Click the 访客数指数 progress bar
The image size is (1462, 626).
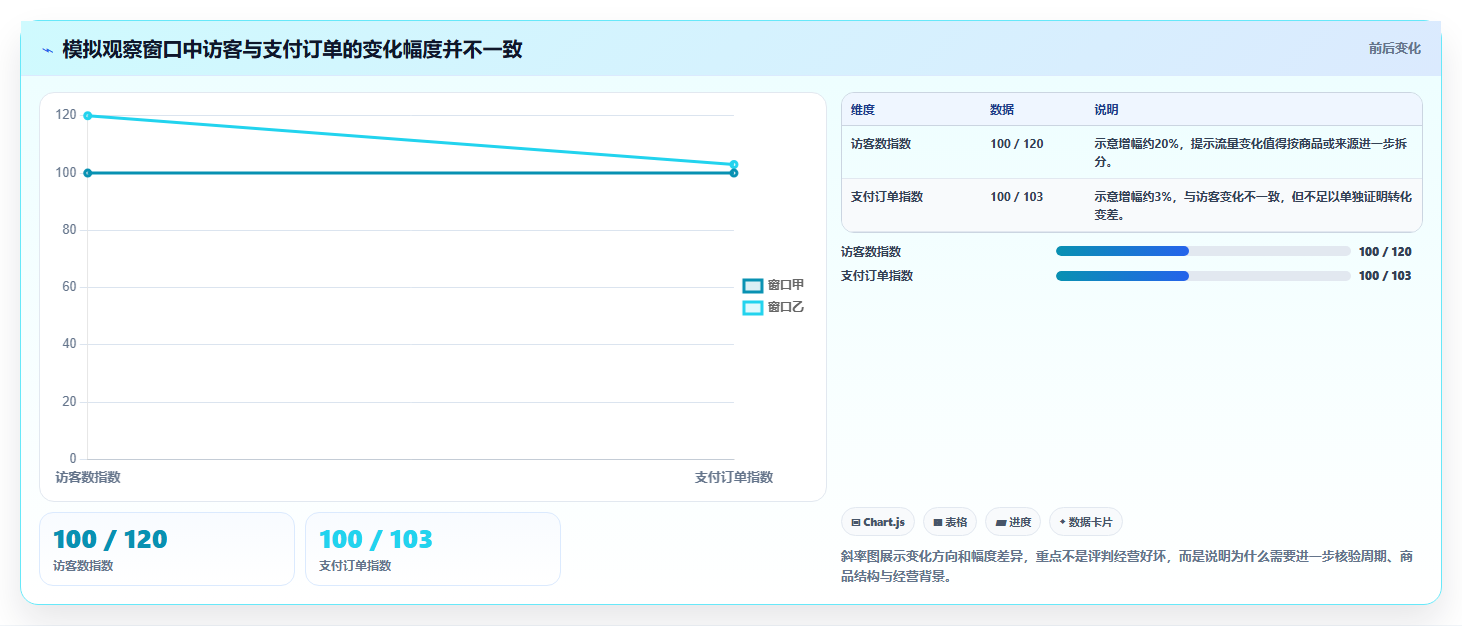pos(1203,252)
